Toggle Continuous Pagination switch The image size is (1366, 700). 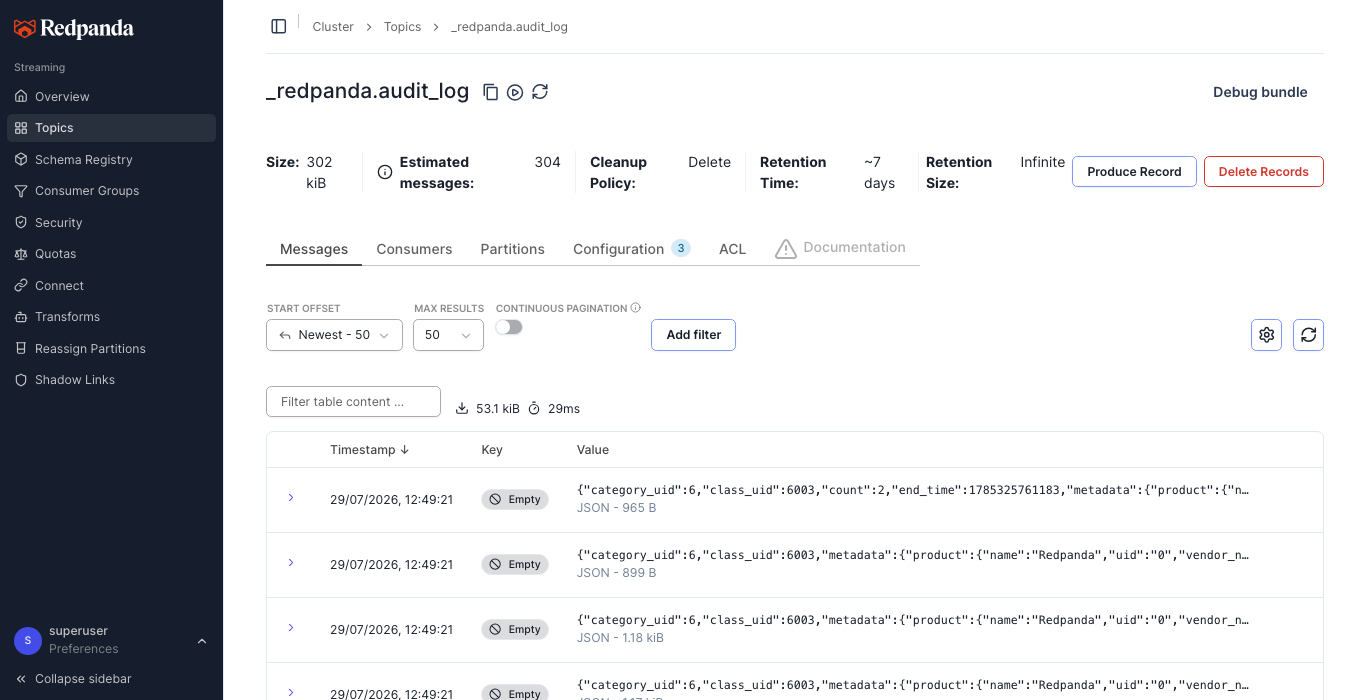click(509, 327)
